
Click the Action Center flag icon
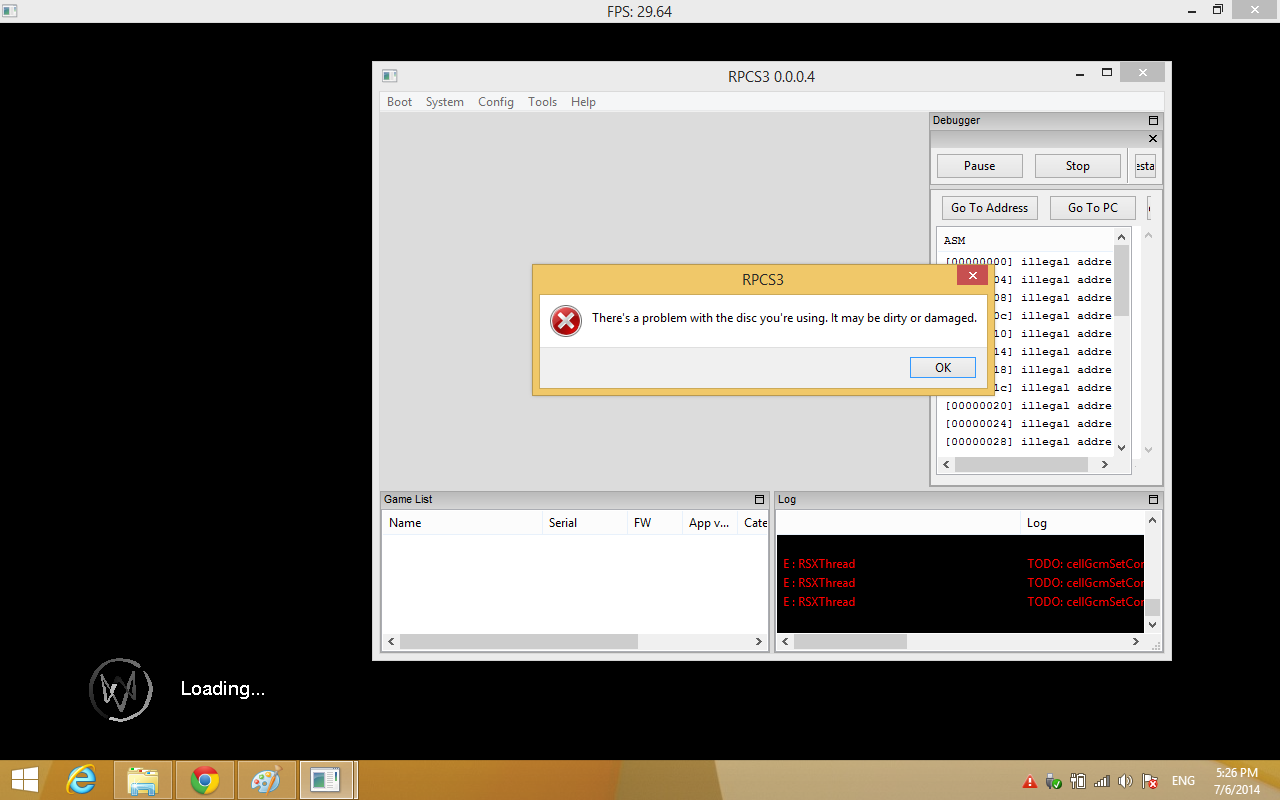[x=1150, y=781]
